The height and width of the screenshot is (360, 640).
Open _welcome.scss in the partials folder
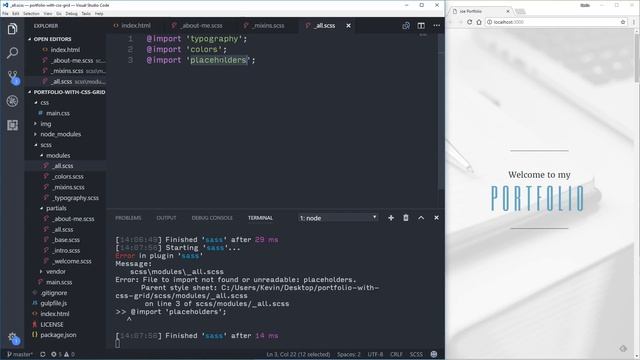(72, 261)
